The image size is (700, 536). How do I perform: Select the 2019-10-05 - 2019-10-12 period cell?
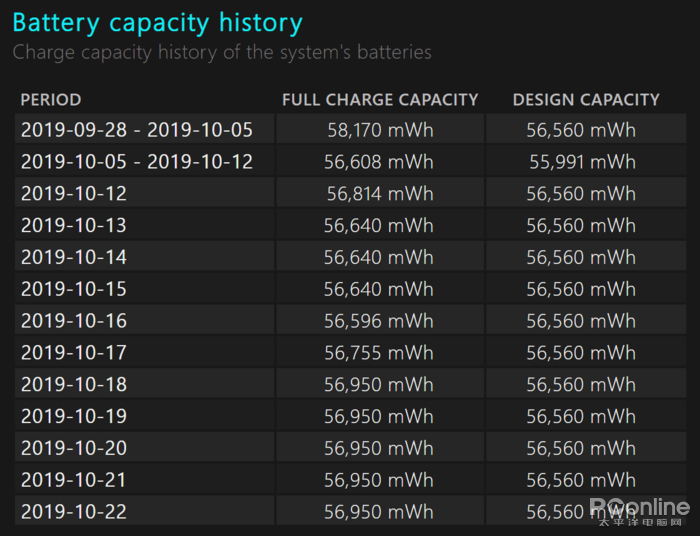click(137, 162)
